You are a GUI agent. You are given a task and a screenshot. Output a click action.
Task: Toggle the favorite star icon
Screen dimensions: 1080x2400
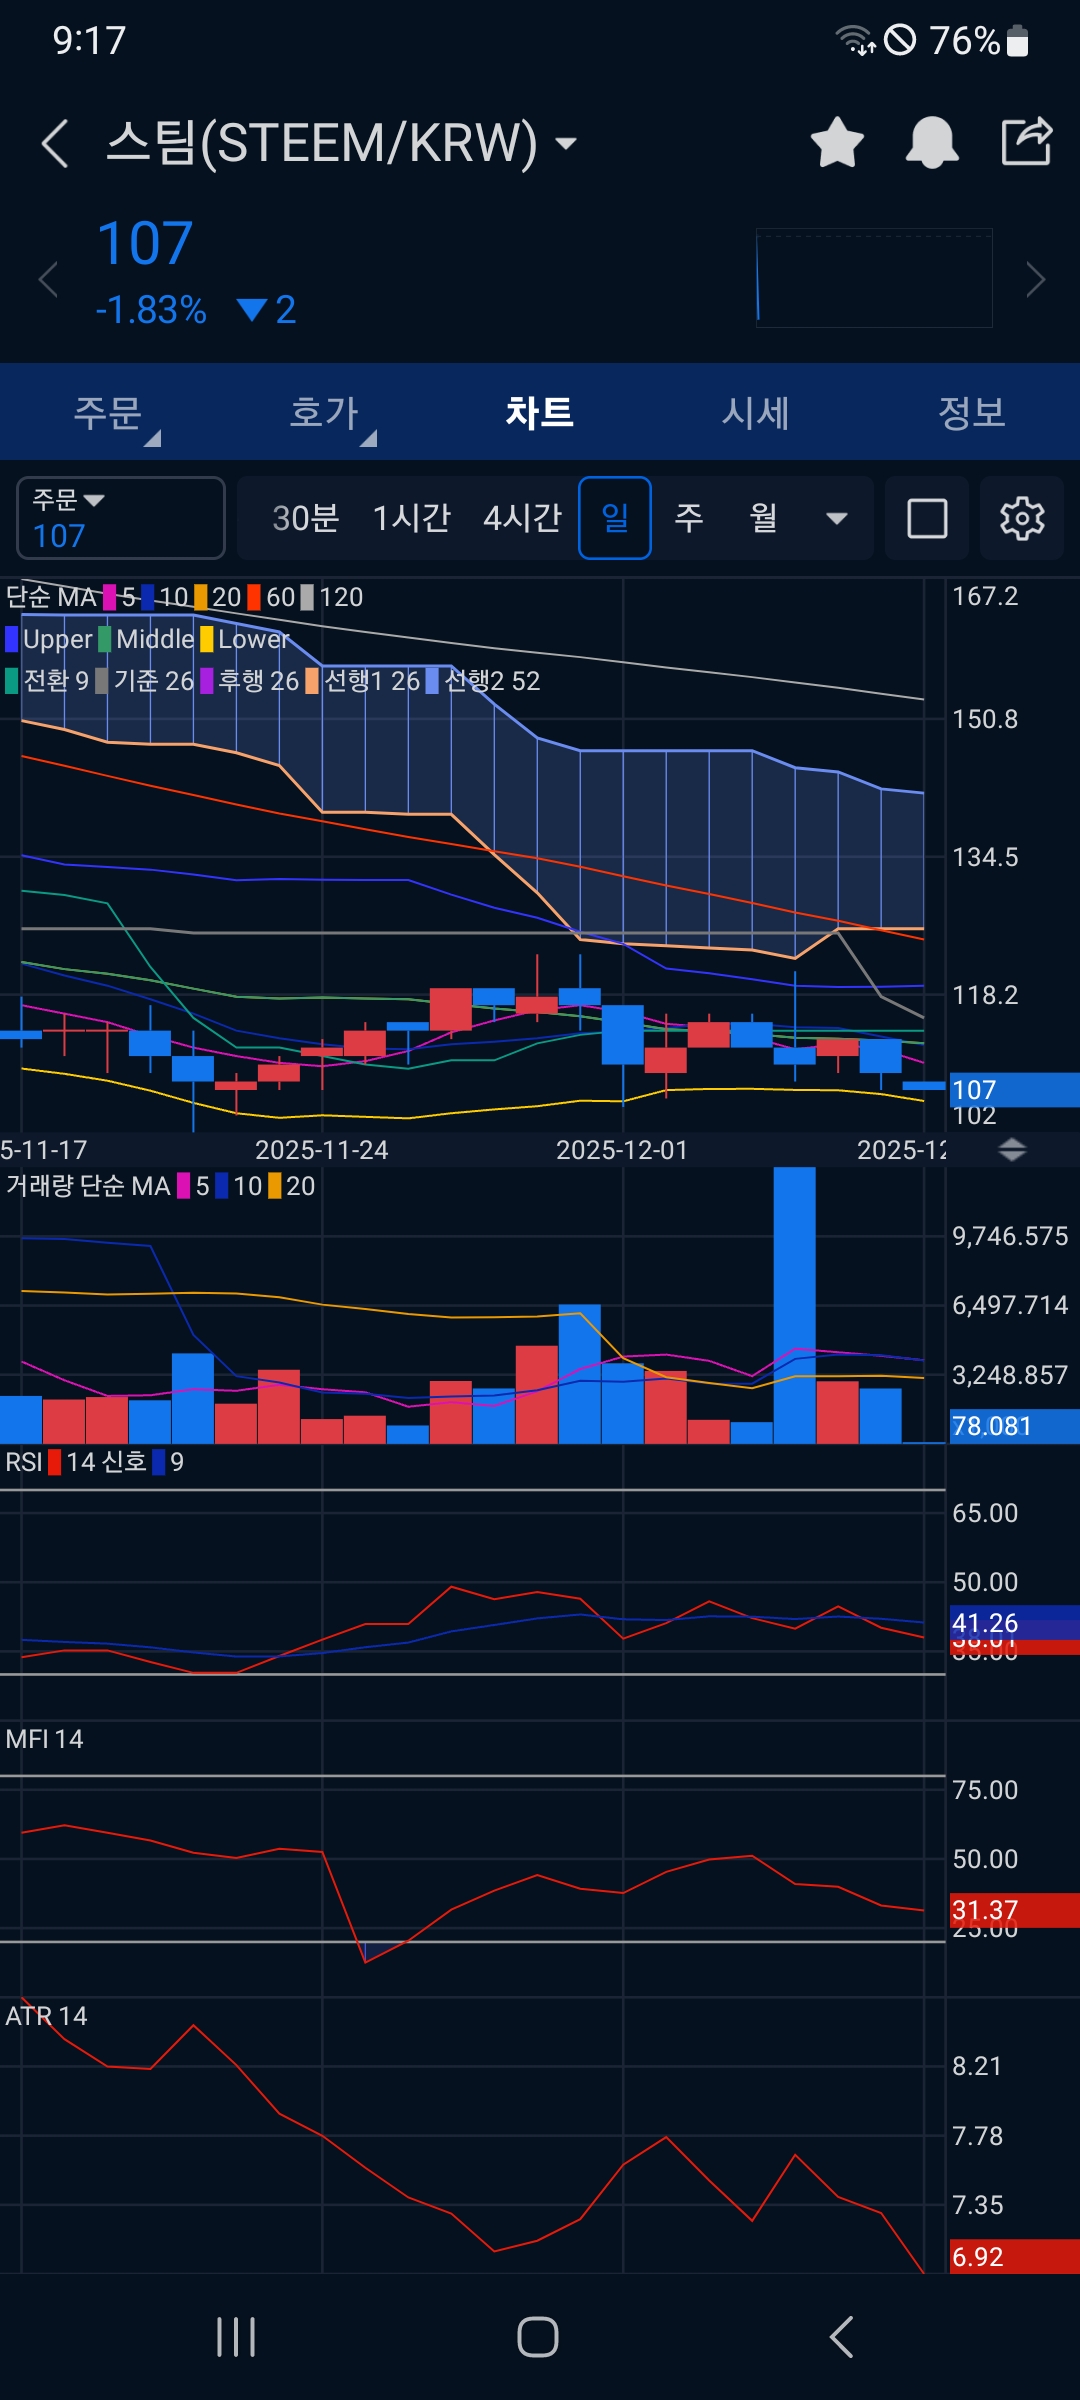tap(837, 142)
